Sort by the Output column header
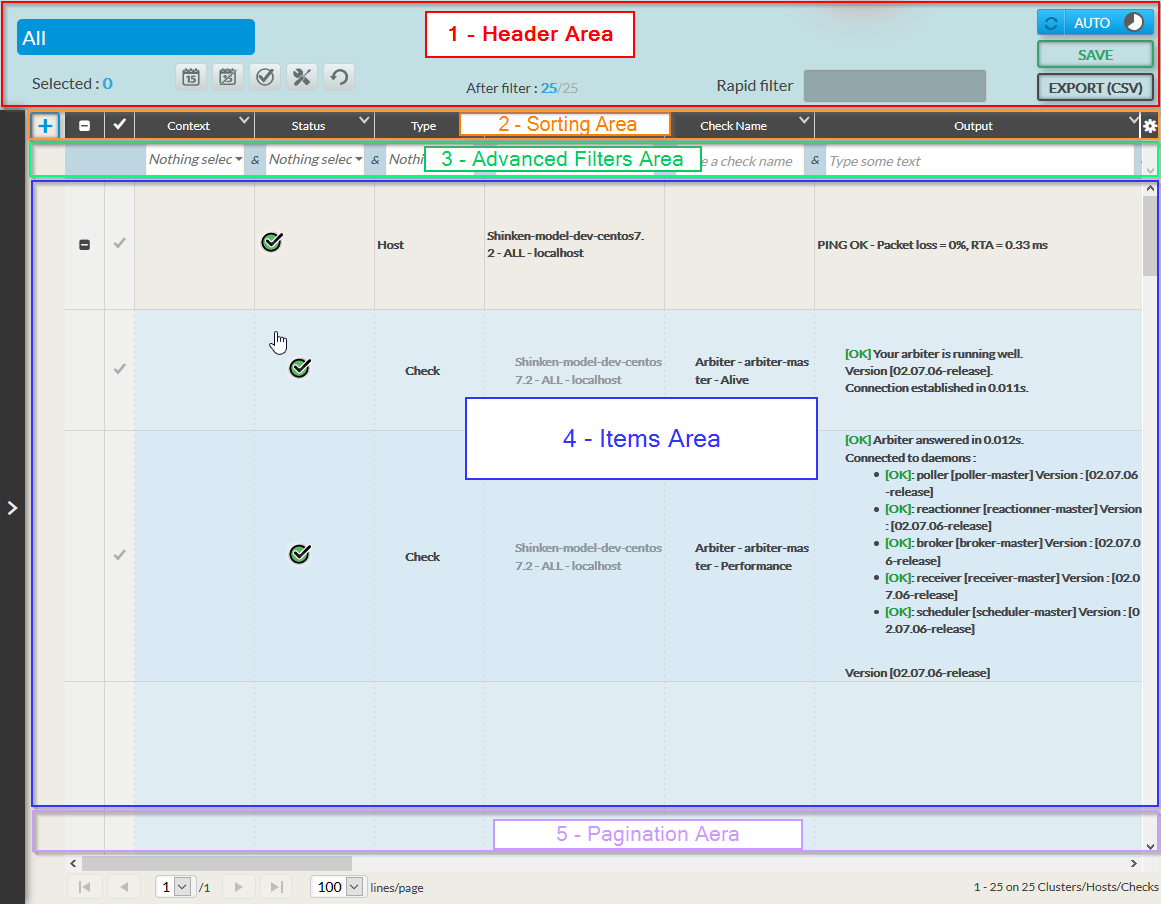This screenshot has width=1161, height=904. (x=972, y=126)
